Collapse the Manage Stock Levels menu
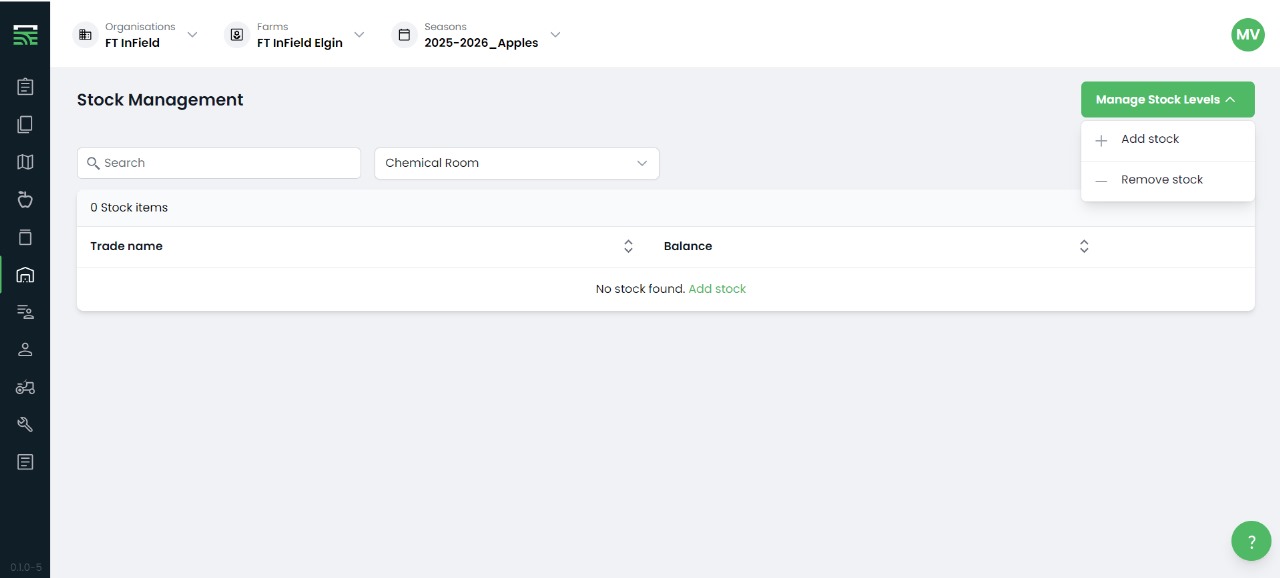Viewport: 1280px width, 578px height. coord(1168,100)
